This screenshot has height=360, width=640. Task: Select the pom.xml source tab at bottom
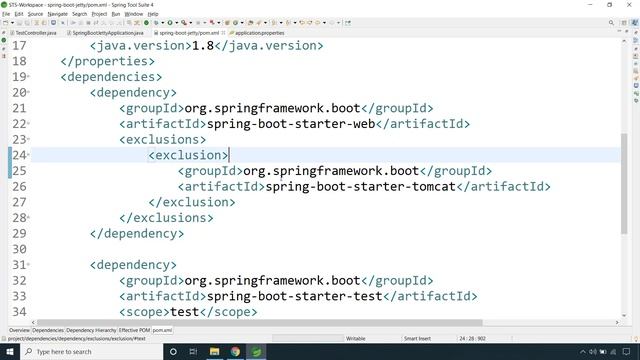pos(162,330)
